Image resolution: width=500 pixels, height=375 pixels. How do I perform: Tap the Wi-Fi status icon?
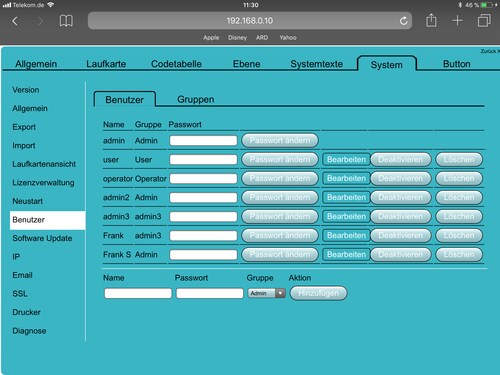click(x=50, y=5)
